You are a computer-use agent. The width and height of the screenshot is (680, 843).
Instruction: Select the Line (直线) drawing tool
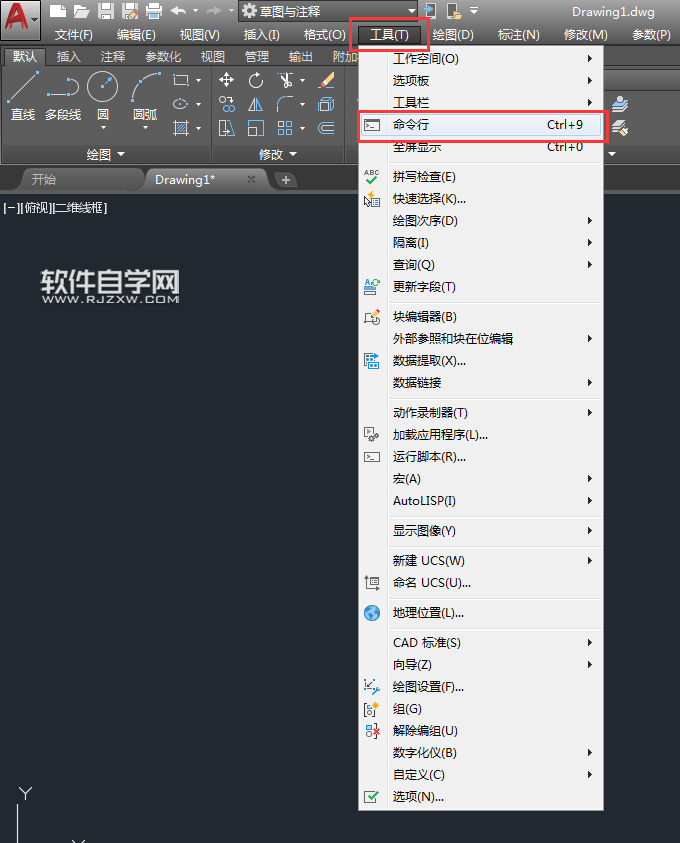pyautogui.click(x=23, y=95)
